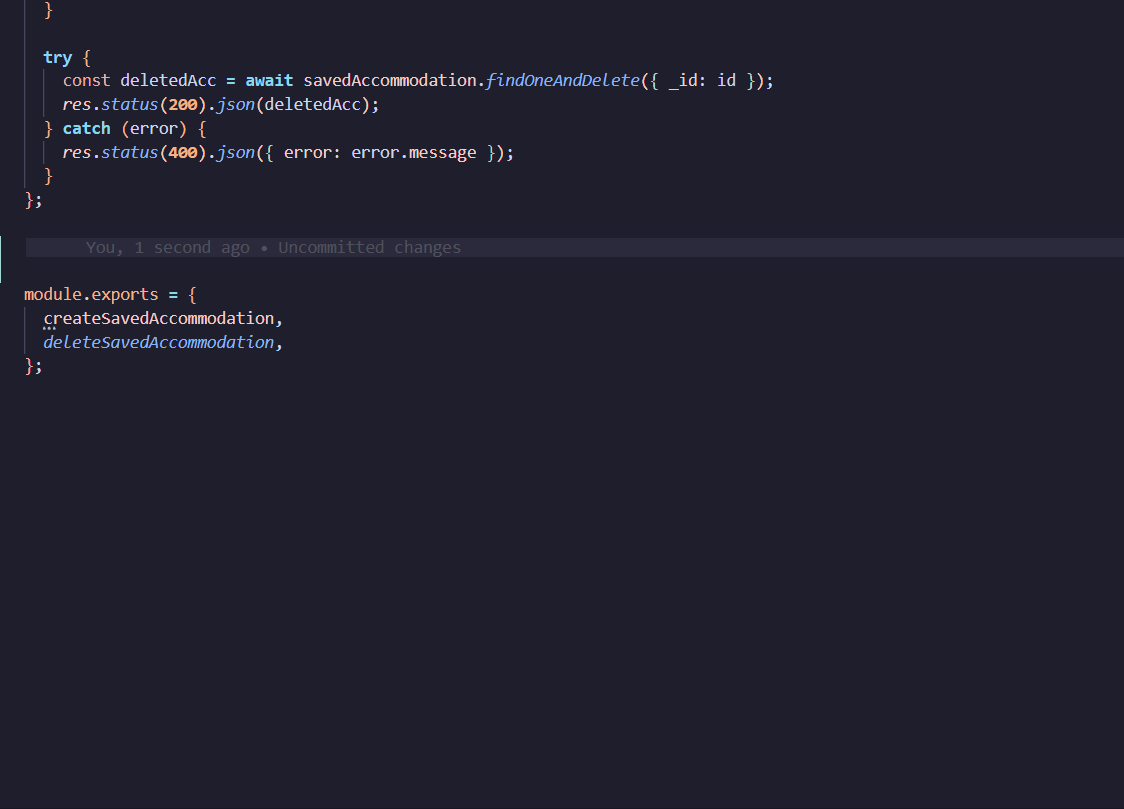Click the 'Uncommitted changes' blame annotation
Image resolution: width=1124 pixels, height=809 pixels.
[370, 247]
